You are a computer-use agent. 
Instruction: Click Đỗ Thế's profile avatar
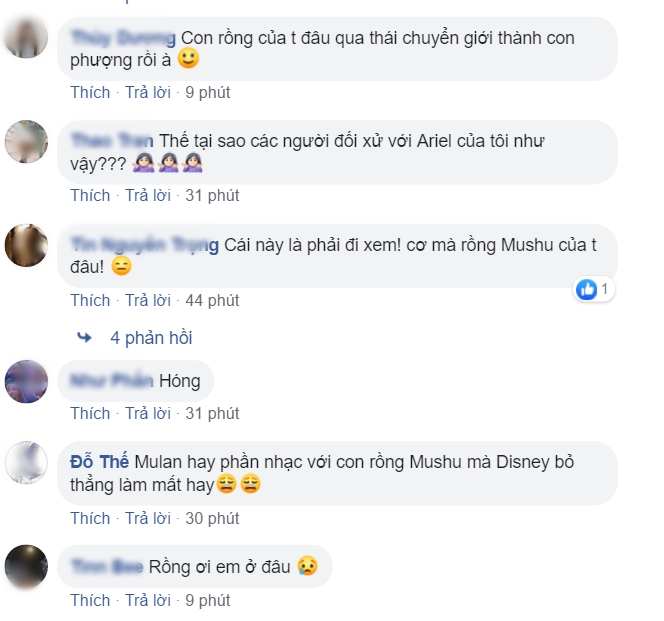(26, 463)
